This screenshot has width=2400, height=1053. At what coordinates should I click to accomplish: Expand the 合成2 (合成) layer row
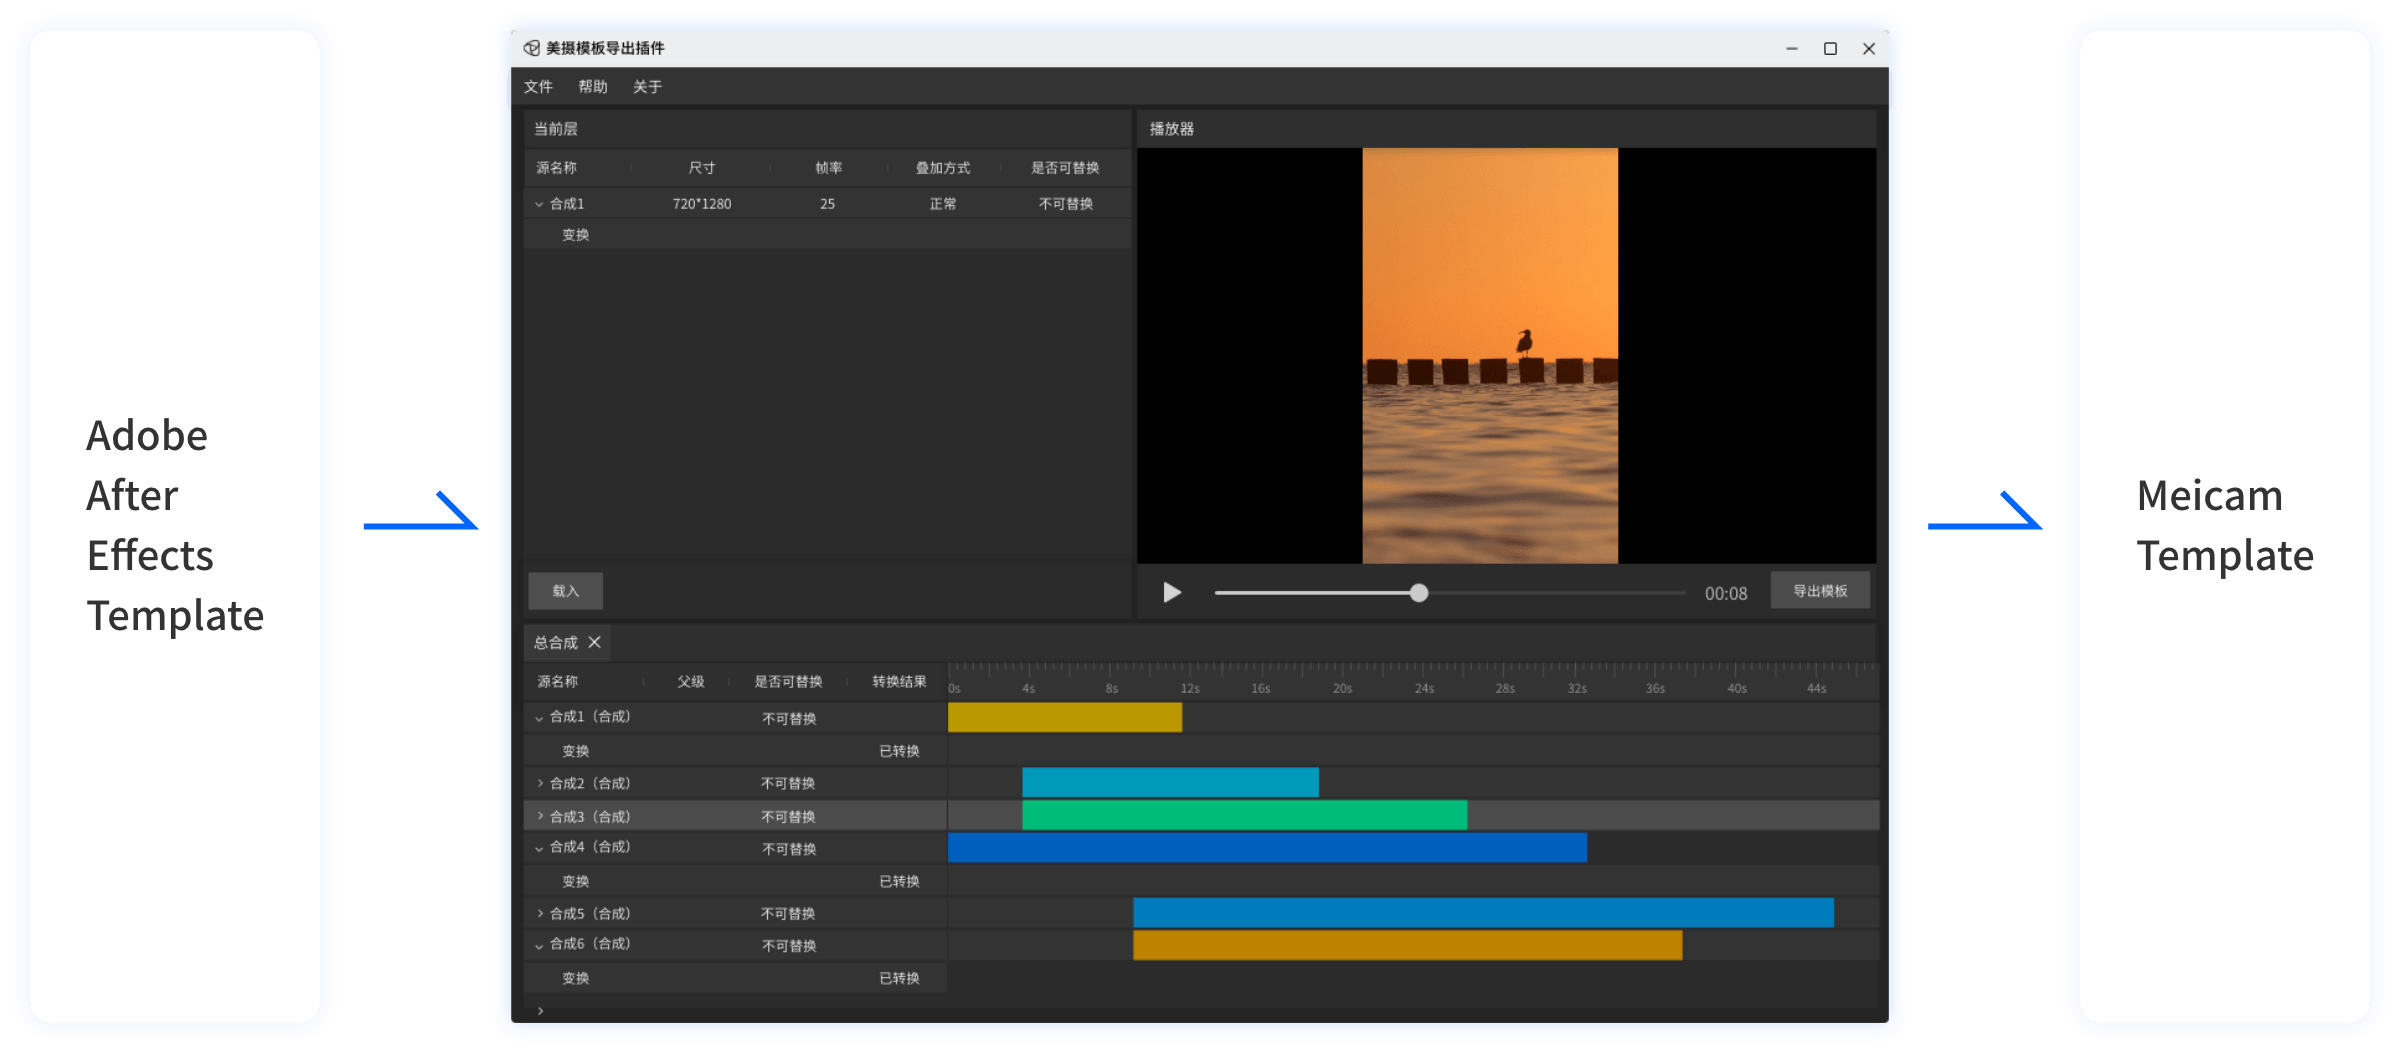[540, 783]
